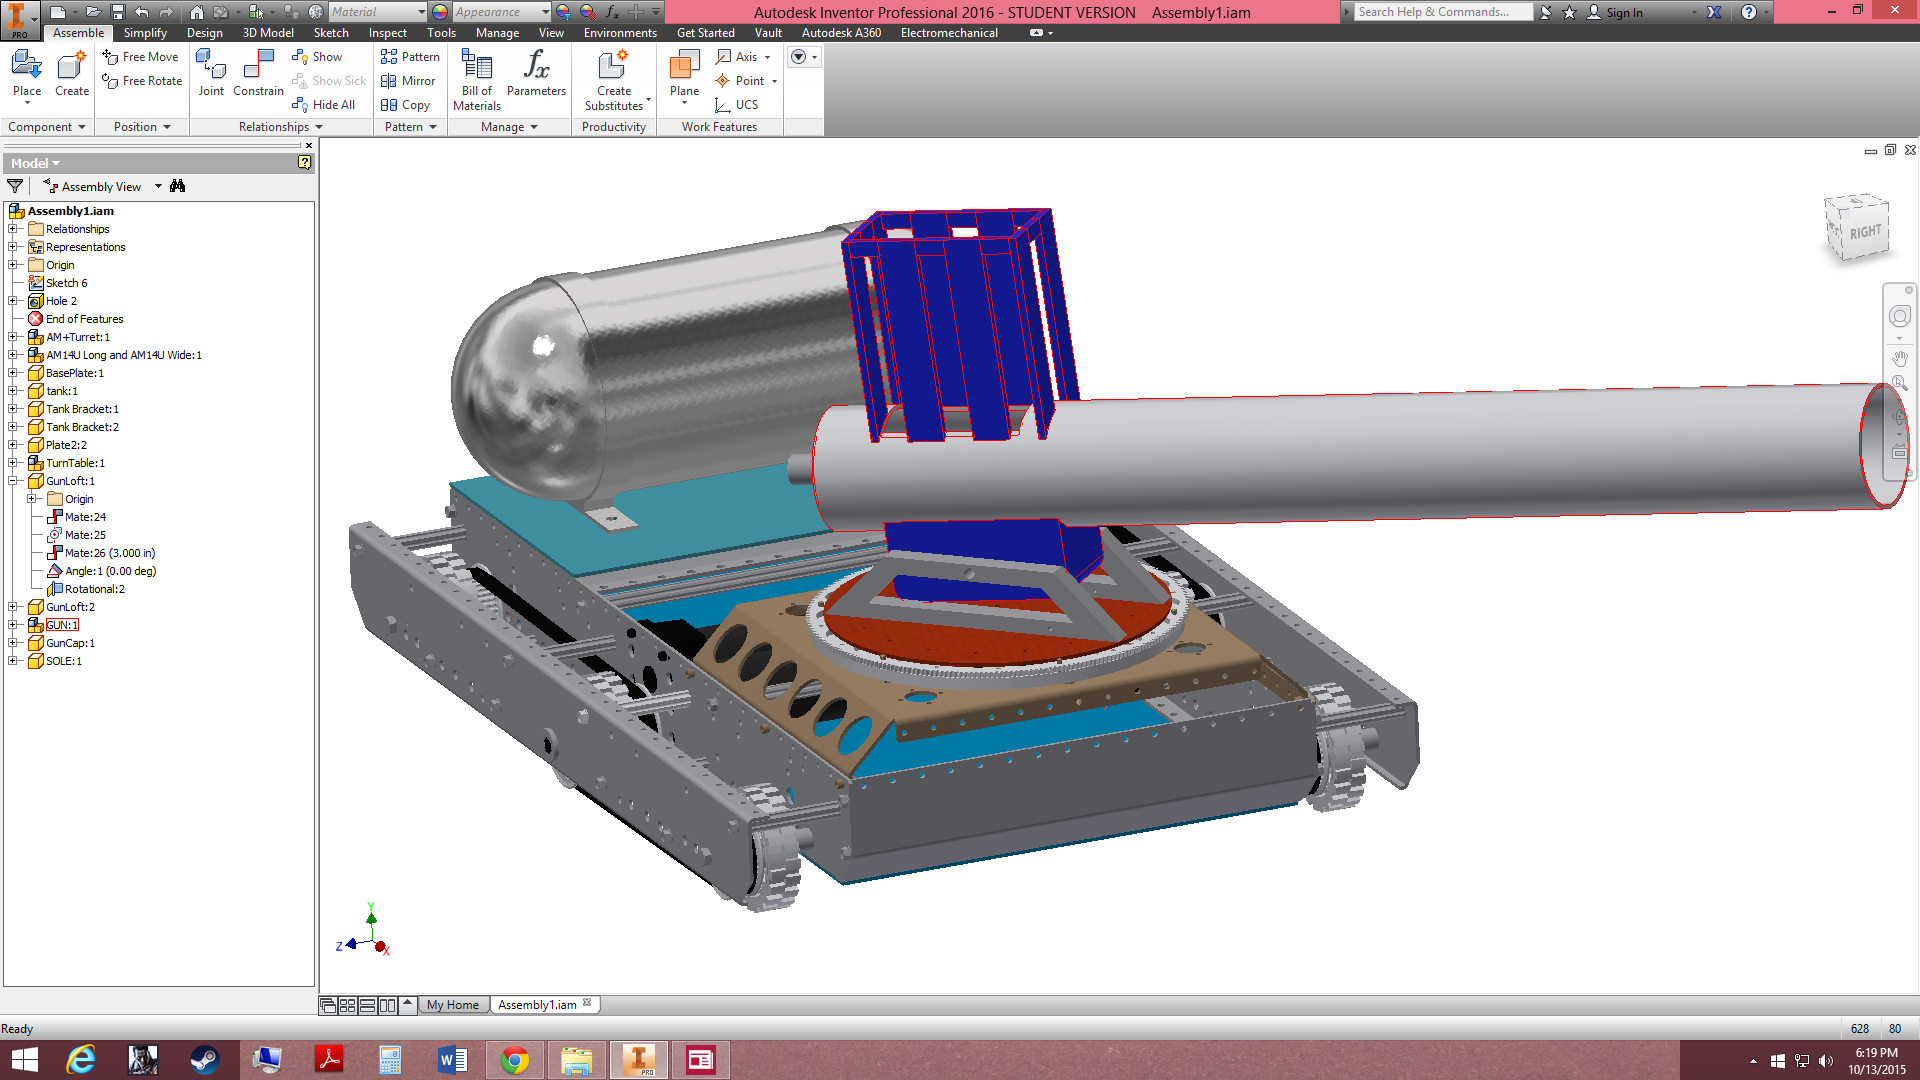The width and height of the screenshot is (1920, 1080).
Task: Open the Assembly View dropdown
Action: pos(158,187)
